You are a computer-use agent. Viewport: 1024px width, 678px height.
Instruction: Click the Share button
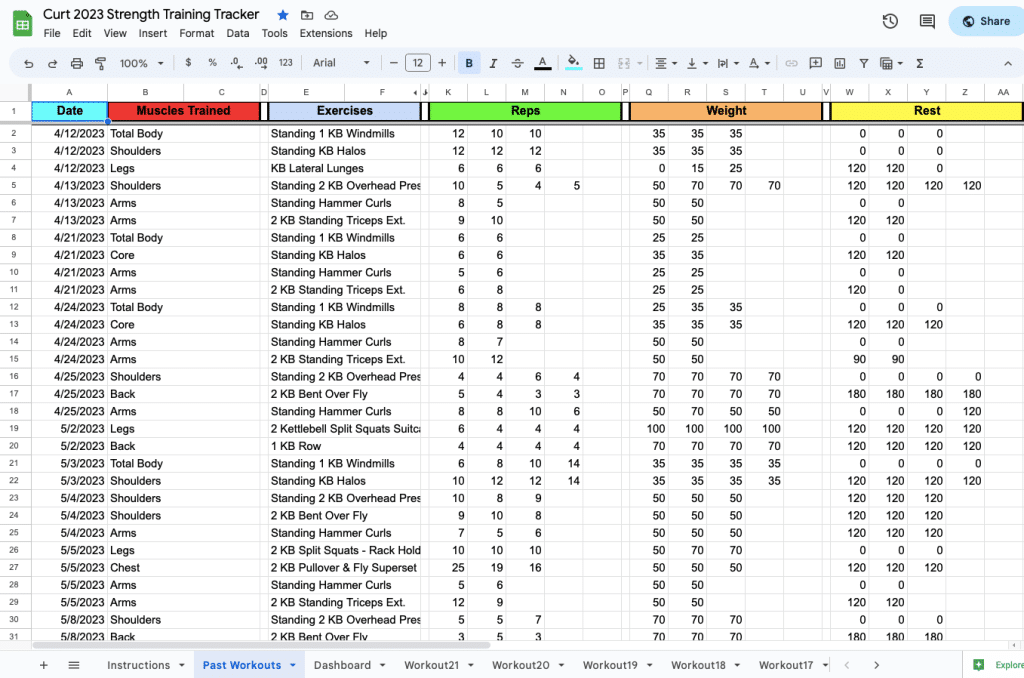click(985, 21)
